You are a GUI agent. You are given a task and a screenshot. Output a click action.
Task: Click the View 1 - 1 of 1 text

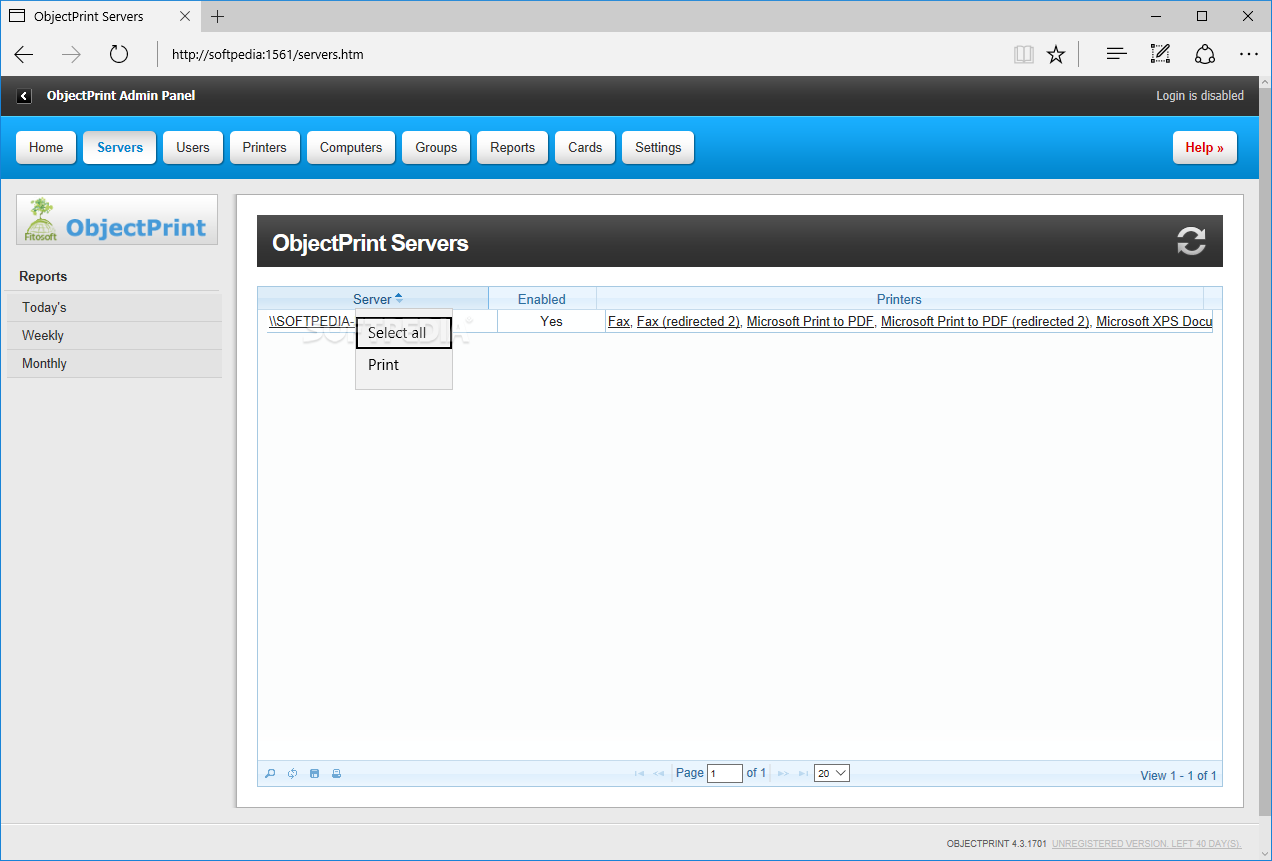pos(1179,776)
